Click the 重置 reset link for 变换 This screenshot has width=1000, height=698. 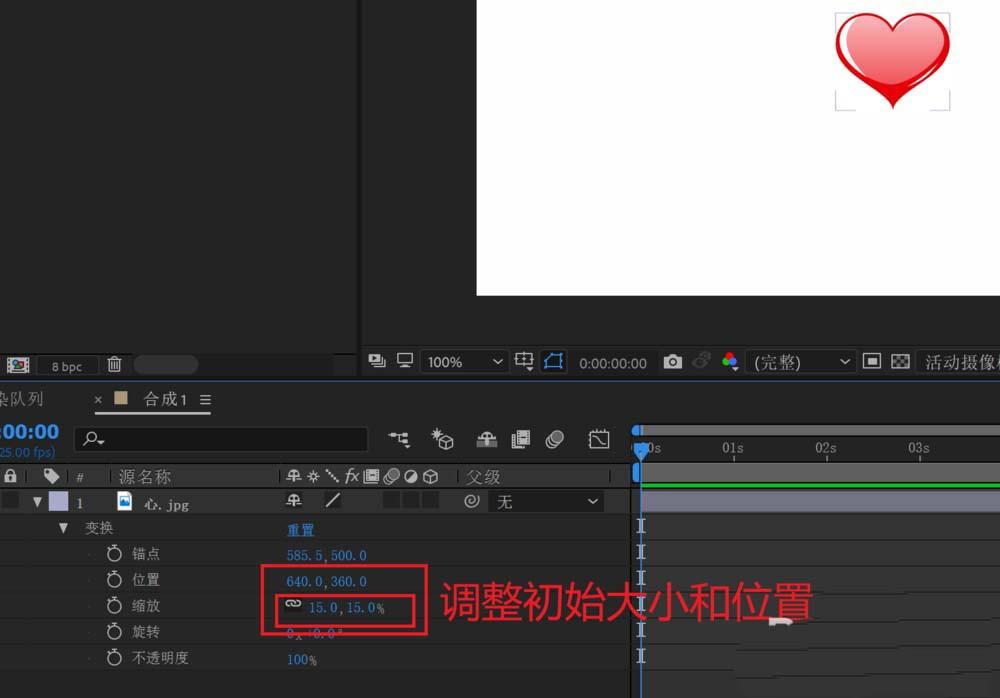coord(300,528)
